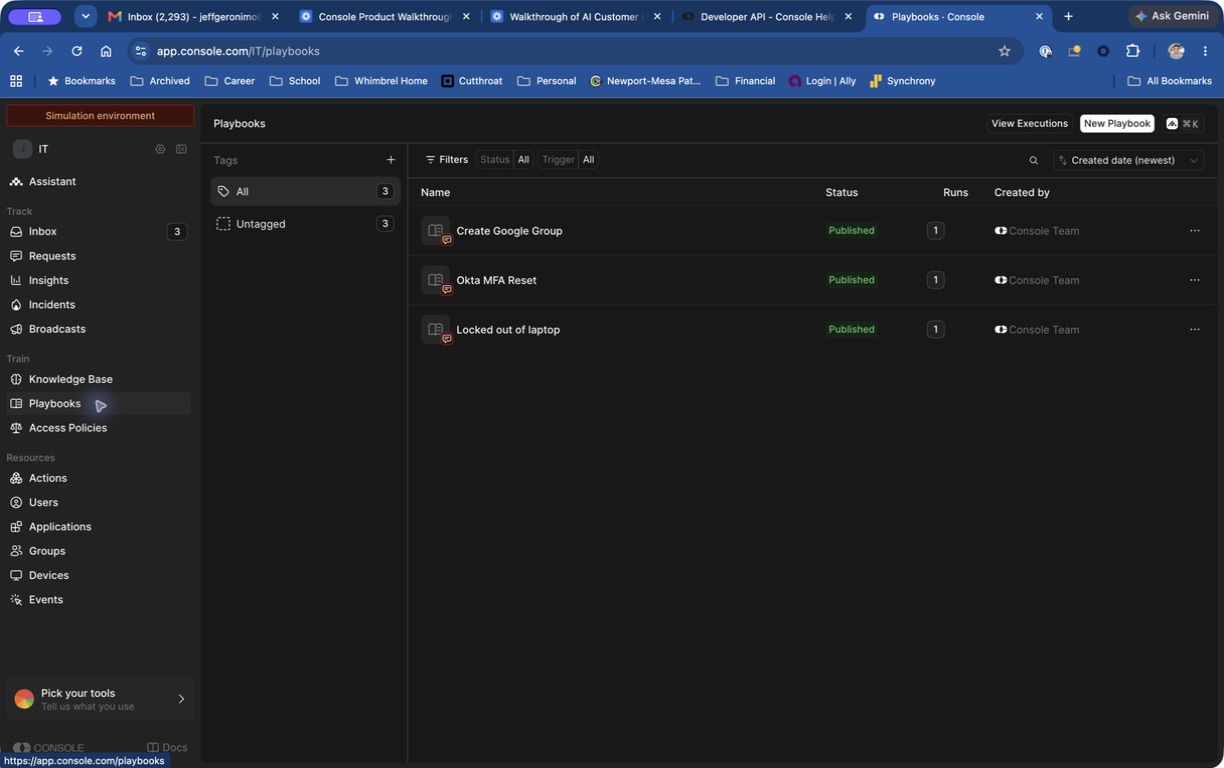Click the Okta MFA Reset playbook icon
Image resolution: width=1224 pixels, height=768 pixels.
(435, 280)
